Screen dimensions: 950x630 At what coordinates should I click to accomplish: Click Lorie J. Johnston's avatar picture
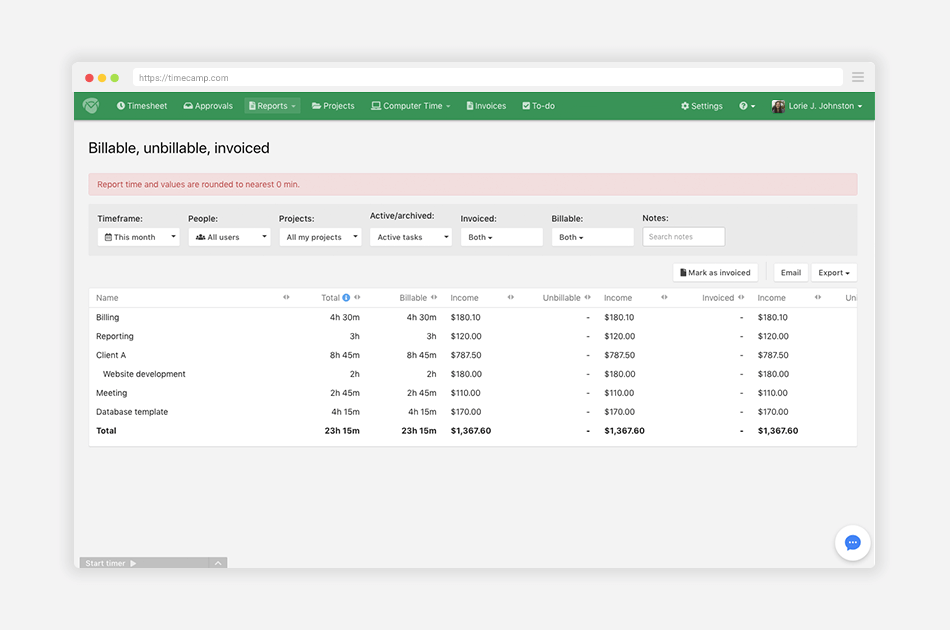(x=778, y=106)
